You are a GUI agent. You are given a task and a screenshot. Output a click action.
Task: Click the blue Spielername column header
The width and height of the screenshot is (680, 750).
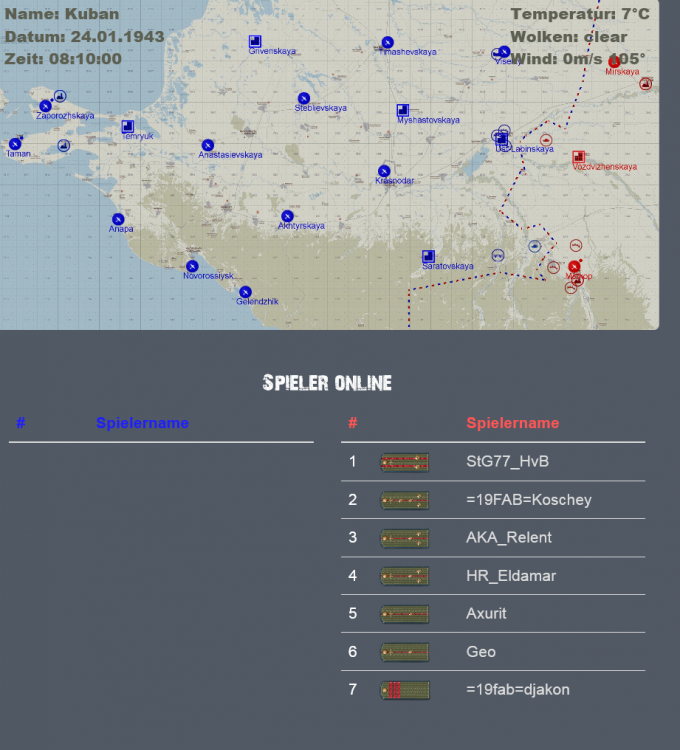(x=143, y=423)
